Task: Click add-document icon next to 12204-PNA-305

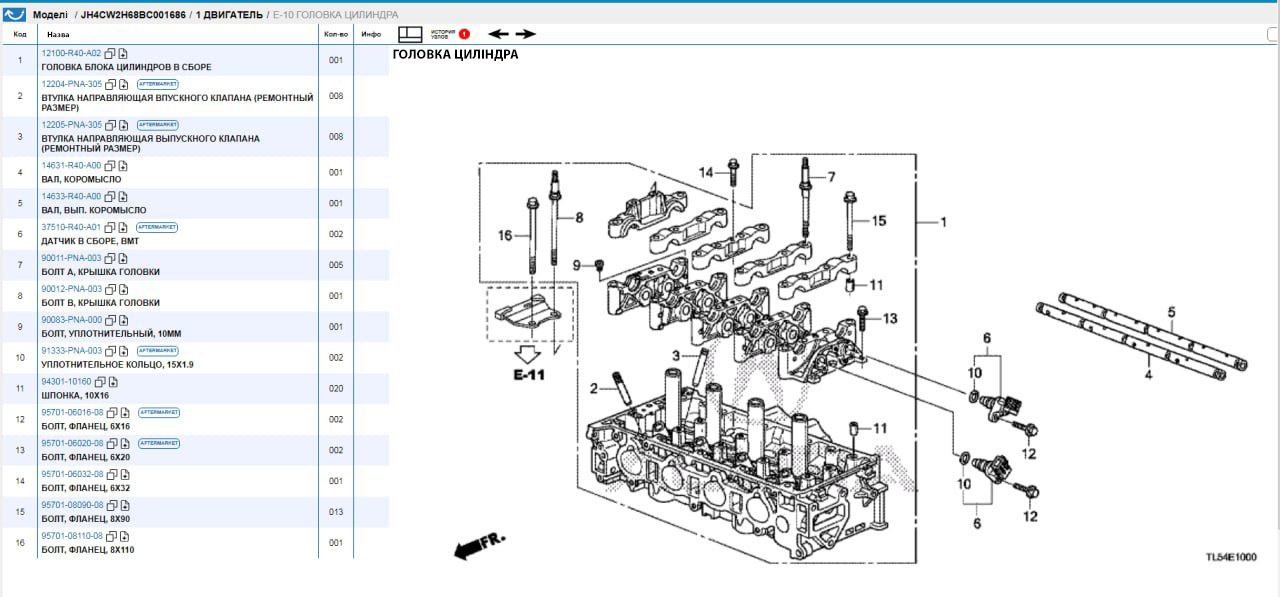Action: pyautogui.click(x=124, y=84)
